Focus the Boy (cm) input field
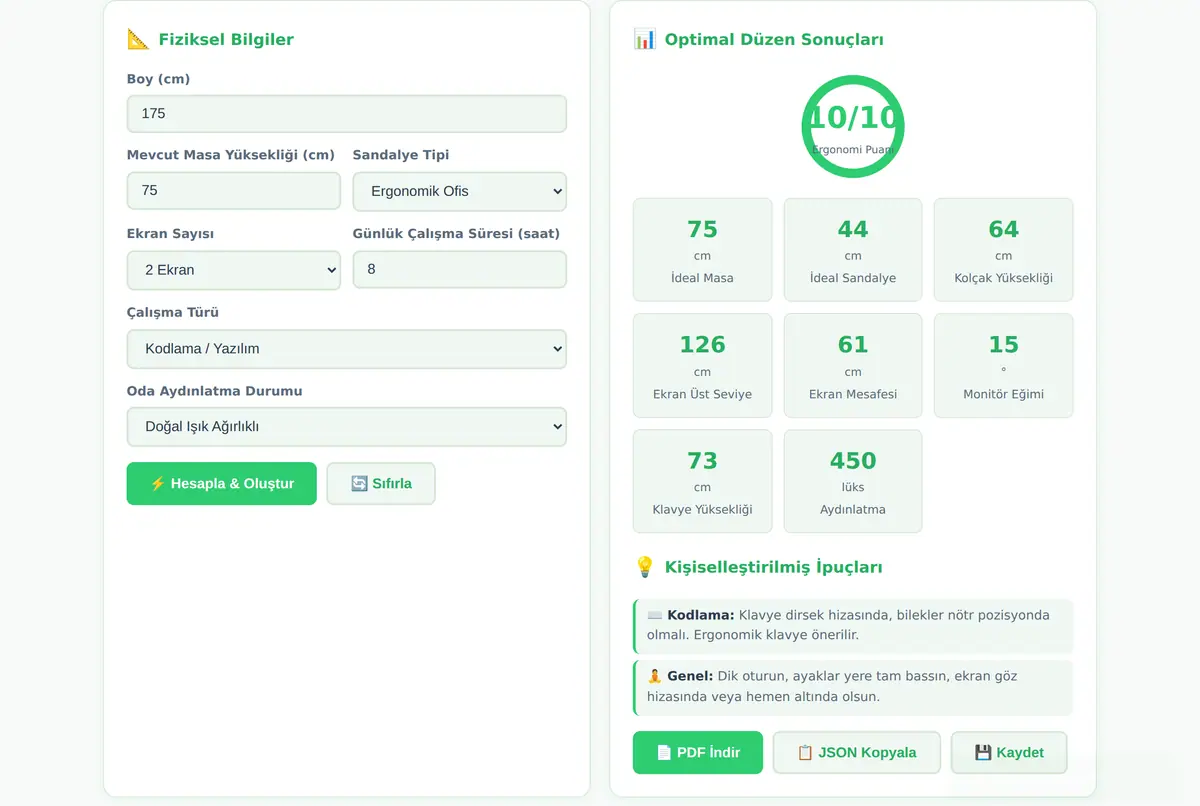 click(347, 114)
